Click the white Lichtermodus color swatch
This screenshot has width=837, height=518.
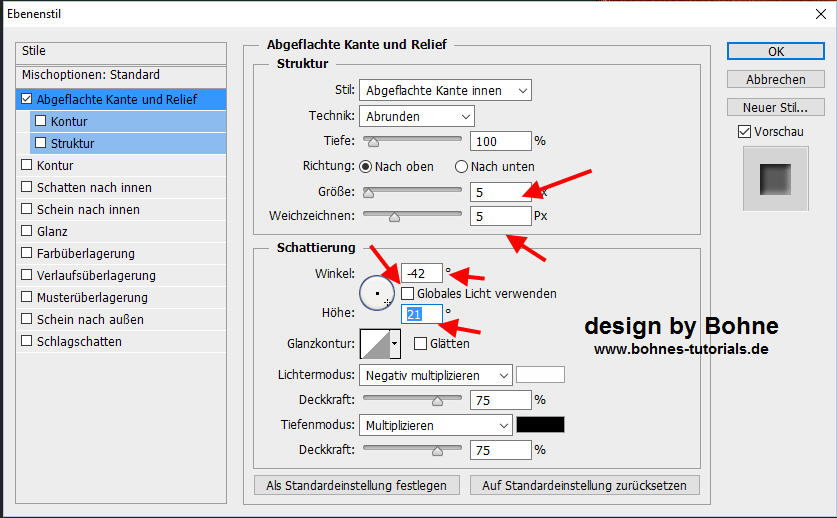(540, 375)
